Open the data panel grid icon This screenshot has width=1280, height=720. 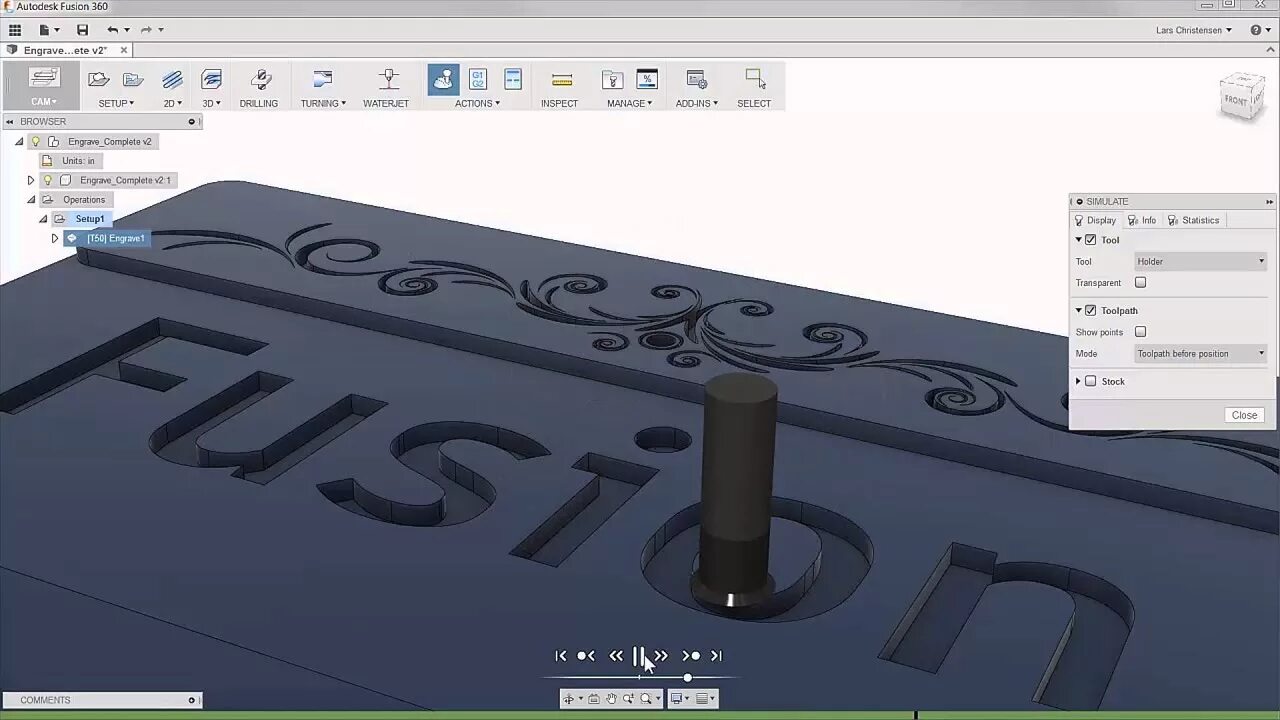[15, 30]
